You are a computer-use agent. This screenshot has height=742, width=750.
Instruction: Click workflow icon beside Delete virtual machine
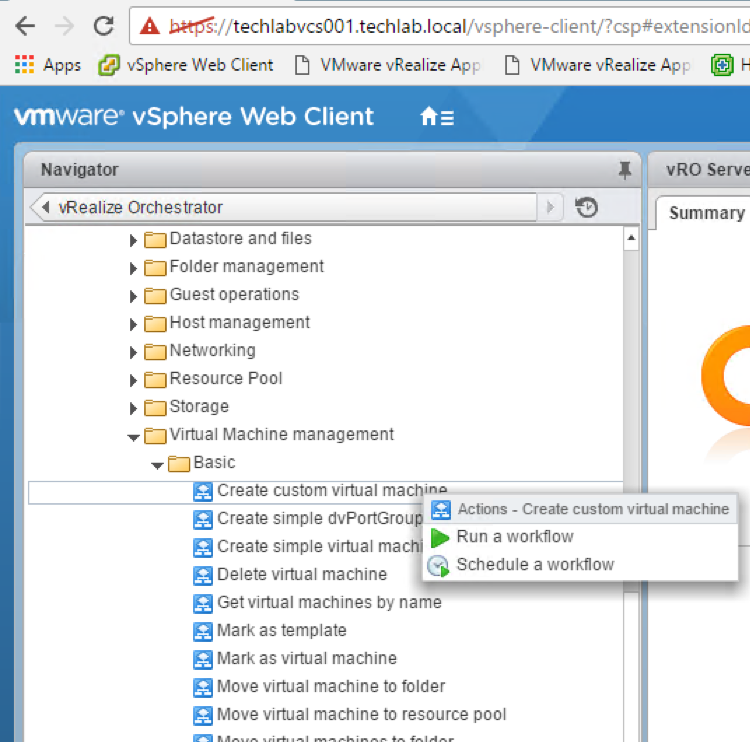coord(203,576)
